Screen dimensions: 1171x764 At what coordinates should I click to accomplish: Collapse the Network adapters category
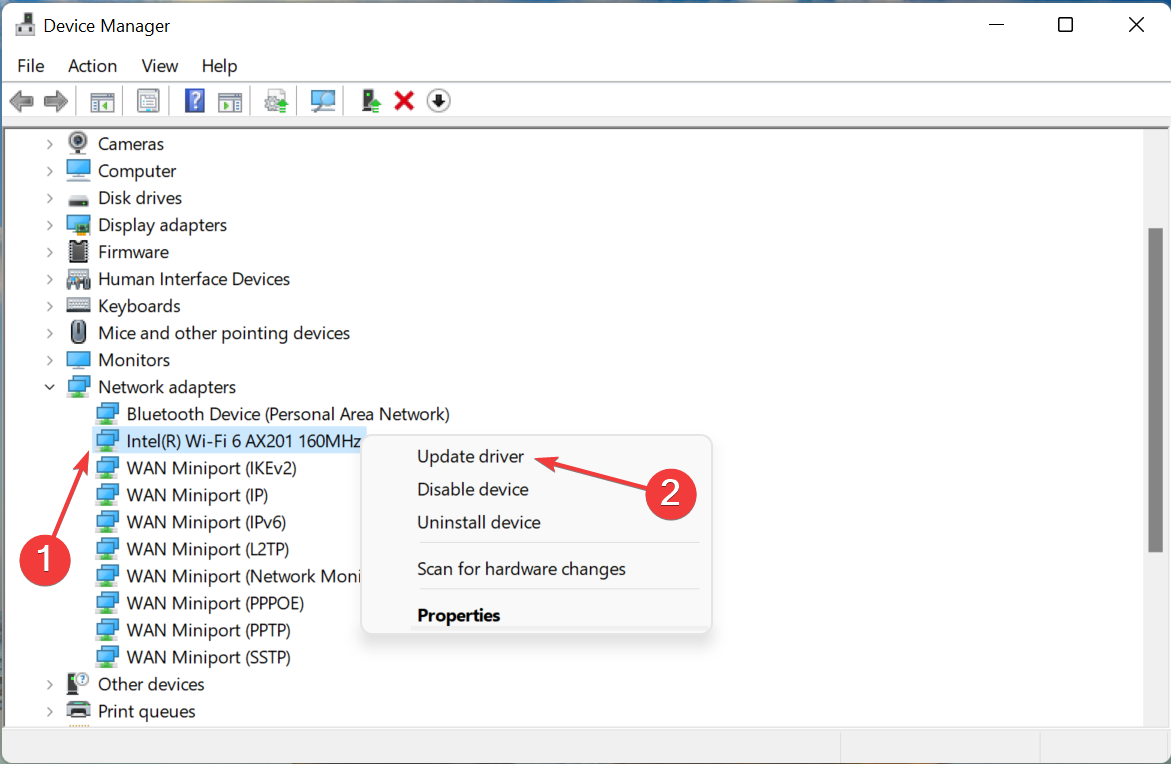[x=49, y=387]
